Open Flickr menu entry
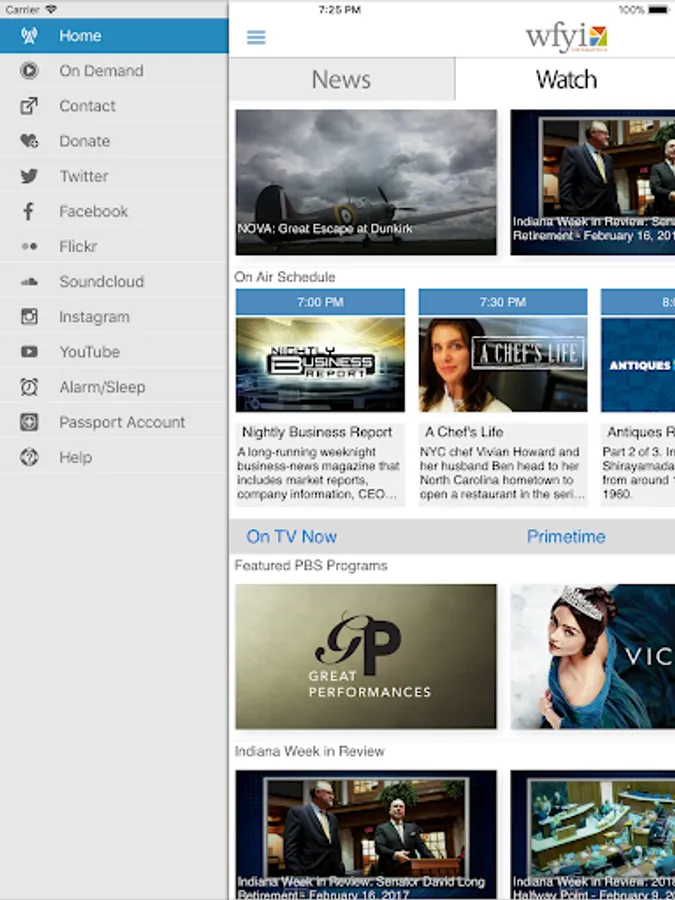Viewport: 675px width, 900px height. coord(114,246)
